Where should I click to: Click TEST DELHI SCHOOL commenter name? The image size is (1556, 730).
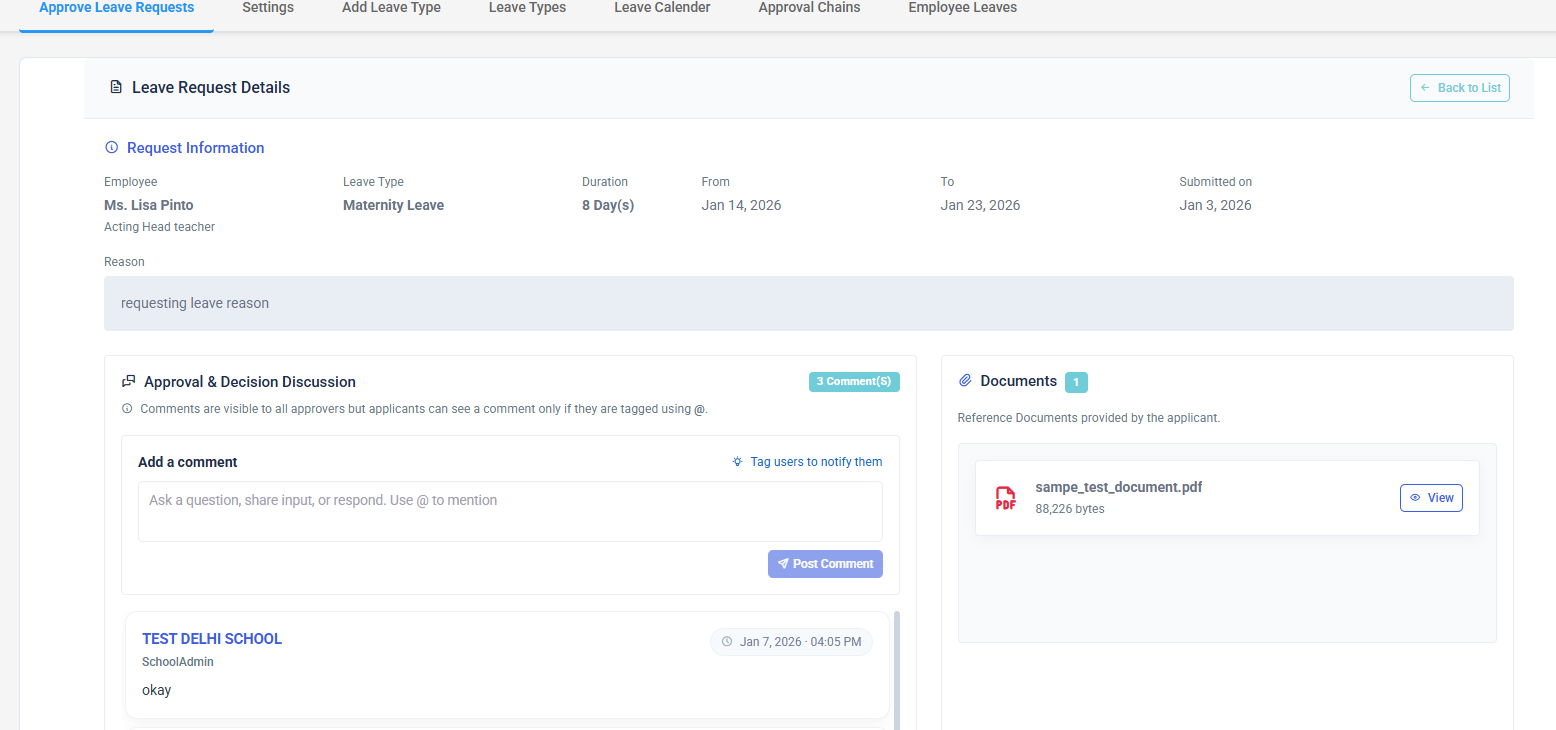pos(212,639)
